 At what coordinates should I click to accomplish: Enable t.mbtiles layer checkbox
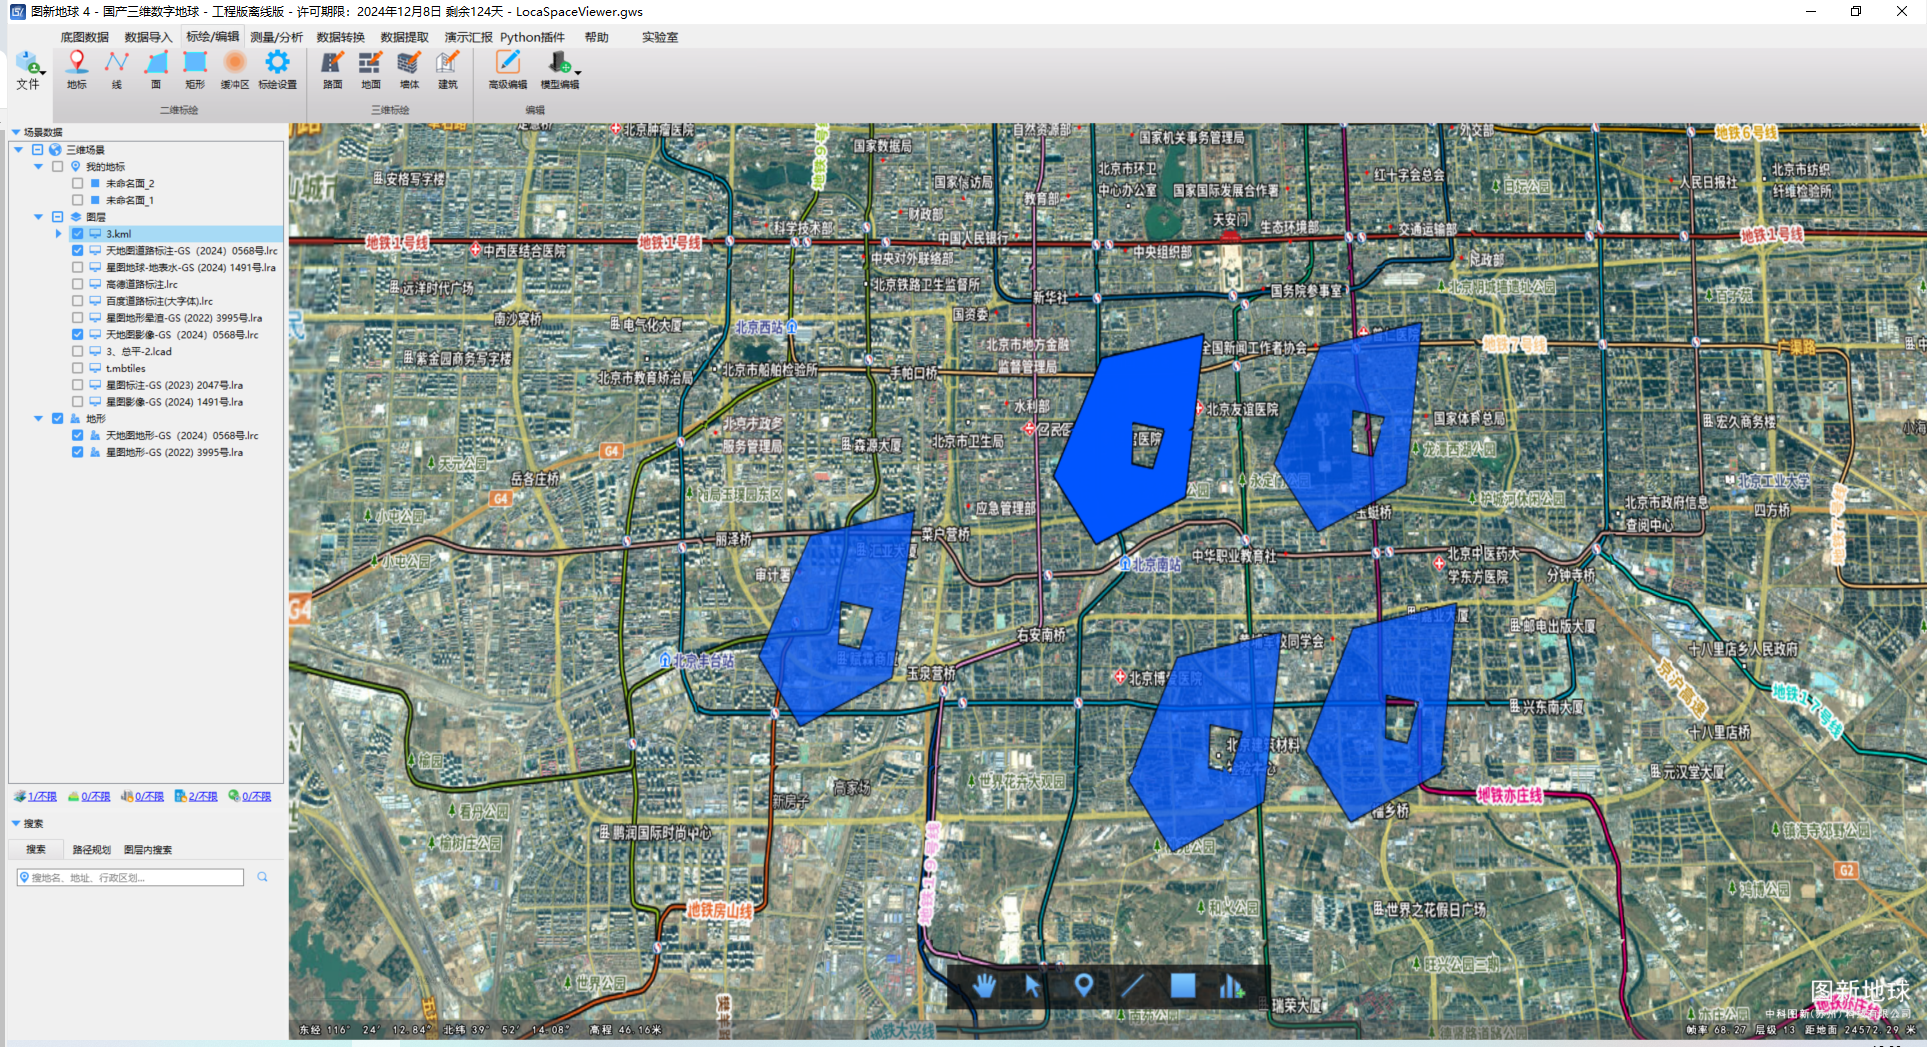tap(77, 369)
